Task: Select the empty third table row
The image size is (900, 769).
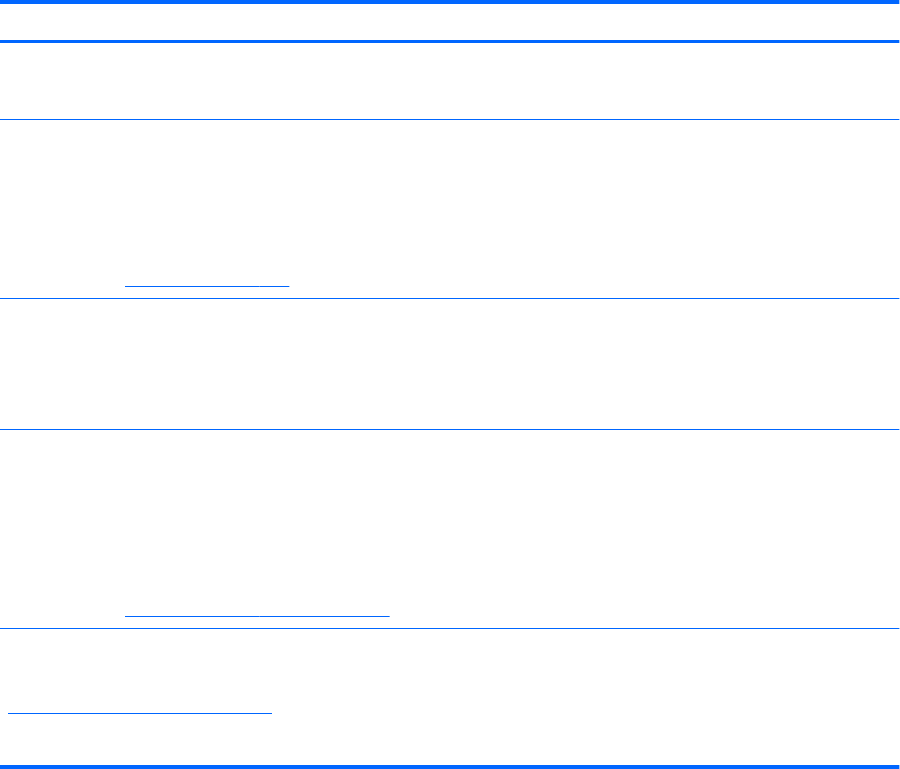Action: point(450,364)
